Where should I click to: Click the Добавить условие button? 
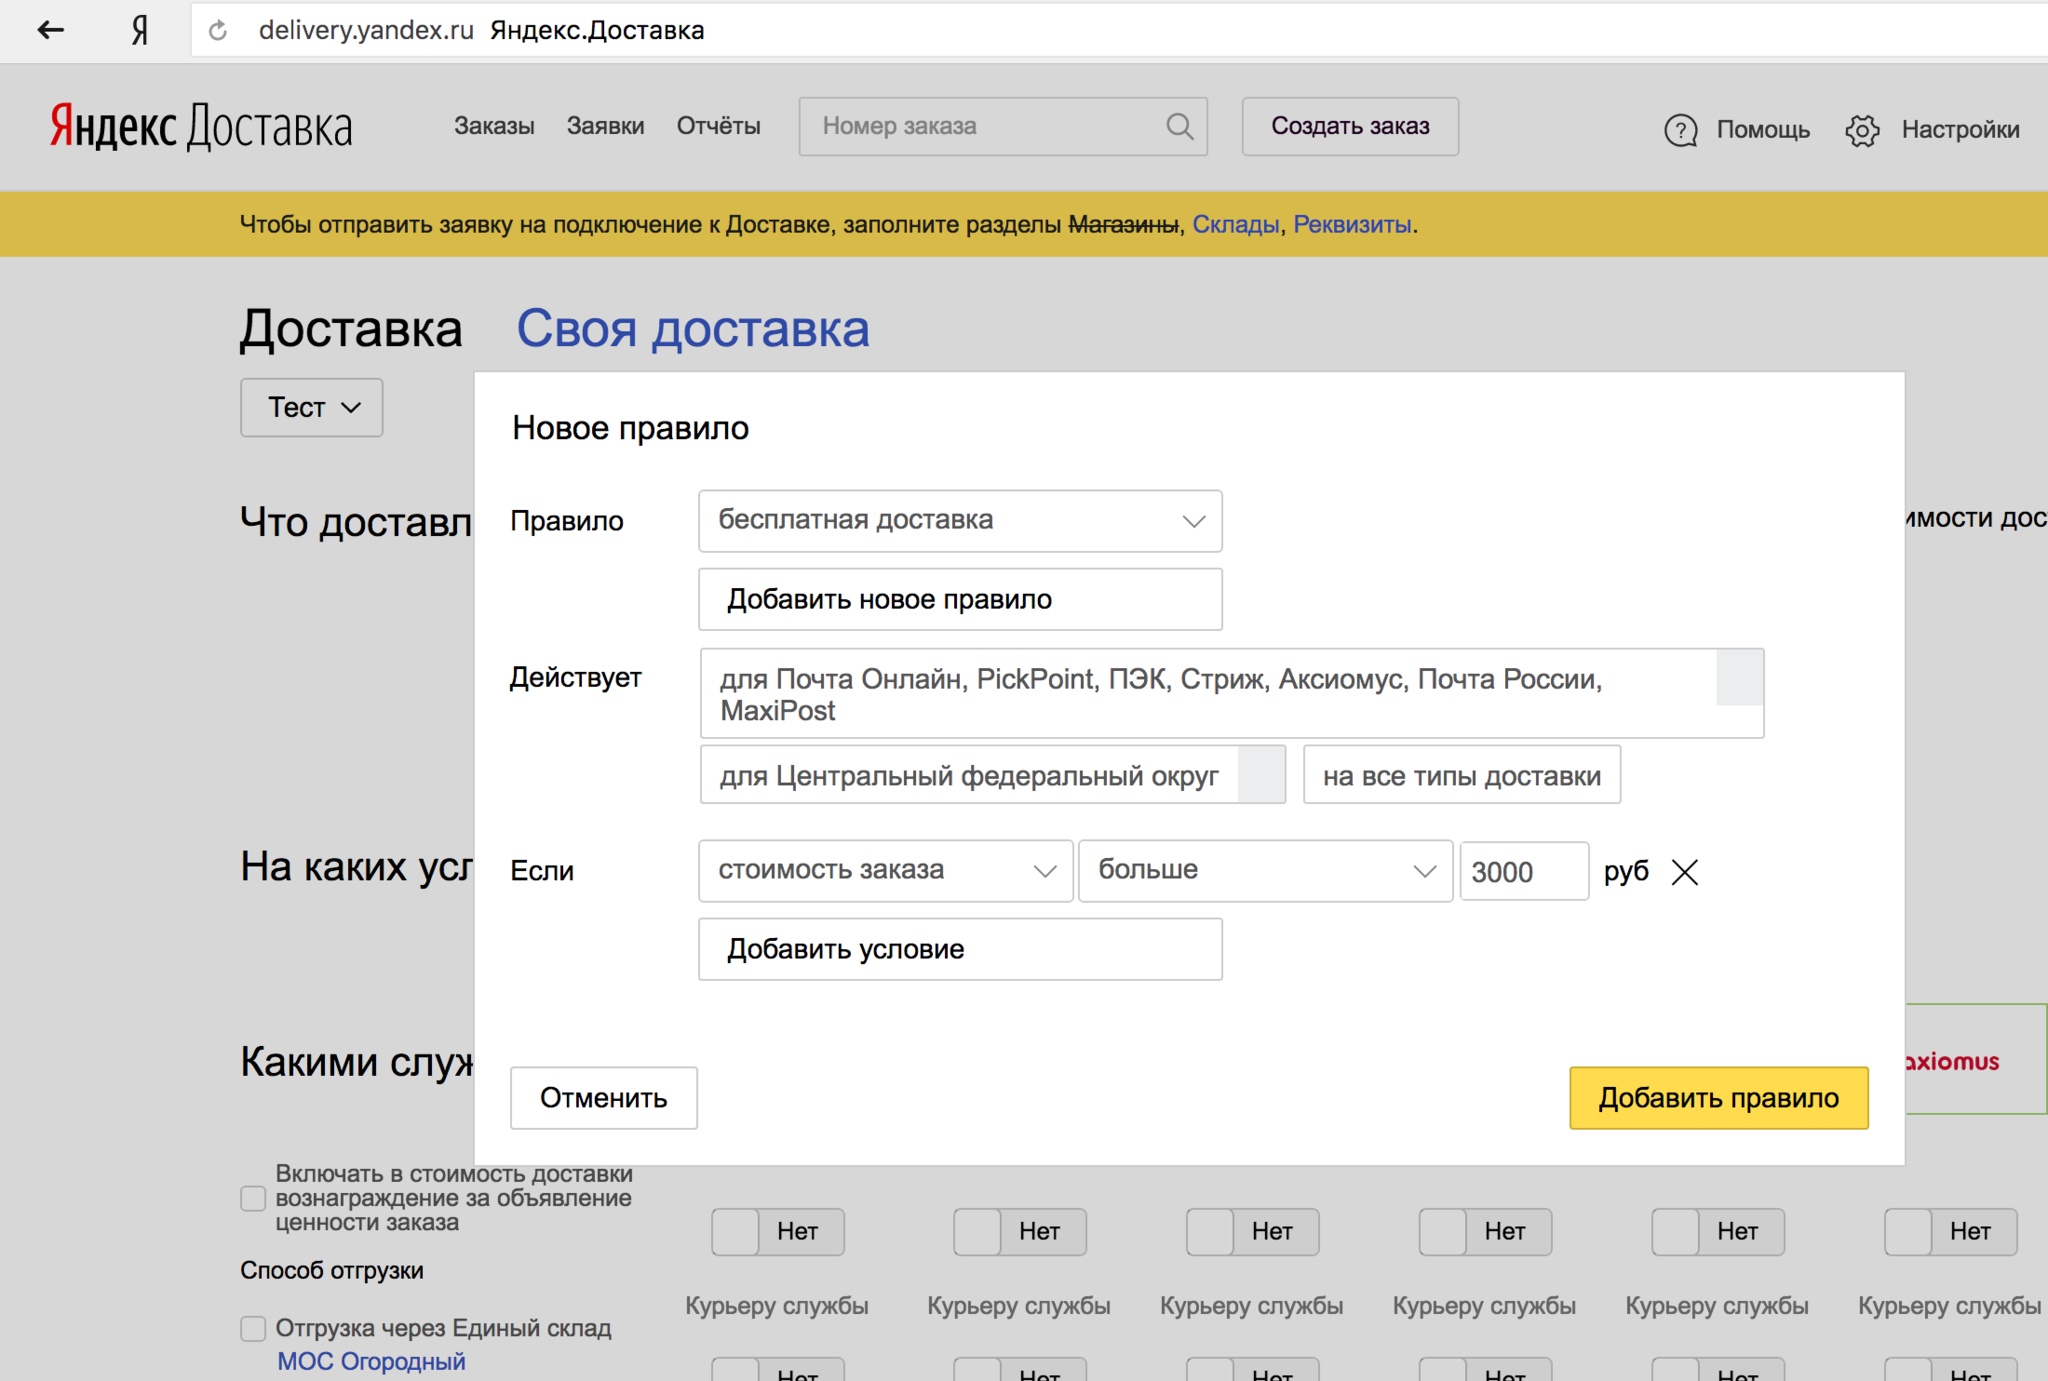960,949
